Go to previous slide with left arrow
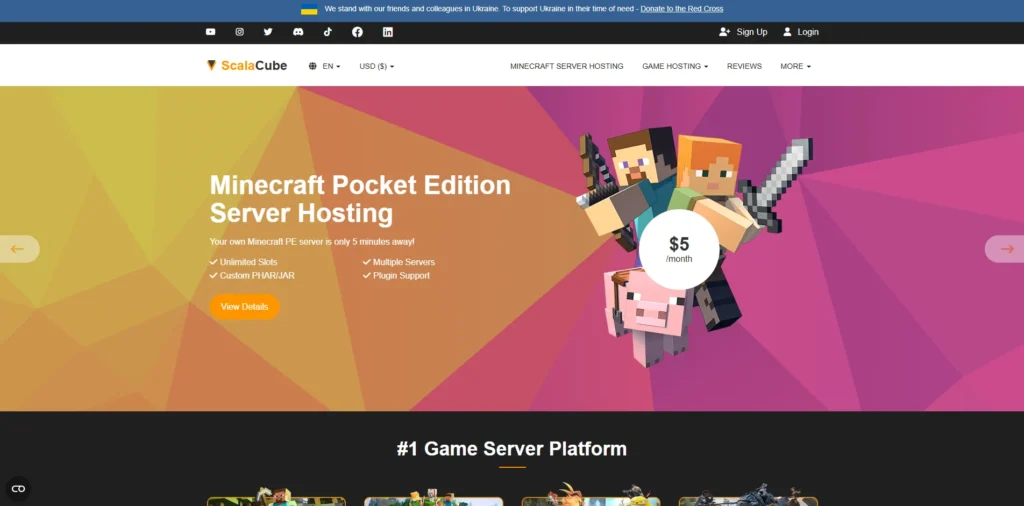The width and height of the screenshot is (1024, 506). pos(18,249)
